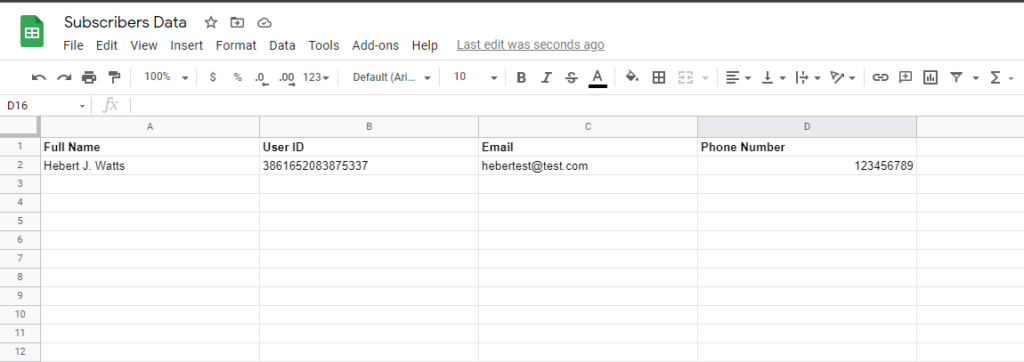Open the Tools menu
The image size is (1024, 362).
click(x=324, y=45)
